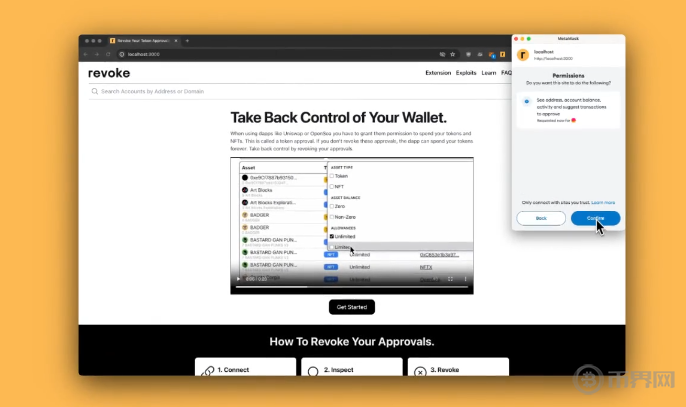The width and height of the screenshot is (686, 407).
Task: Focus the Search Accounts by Address field
Action: (300, 91)
